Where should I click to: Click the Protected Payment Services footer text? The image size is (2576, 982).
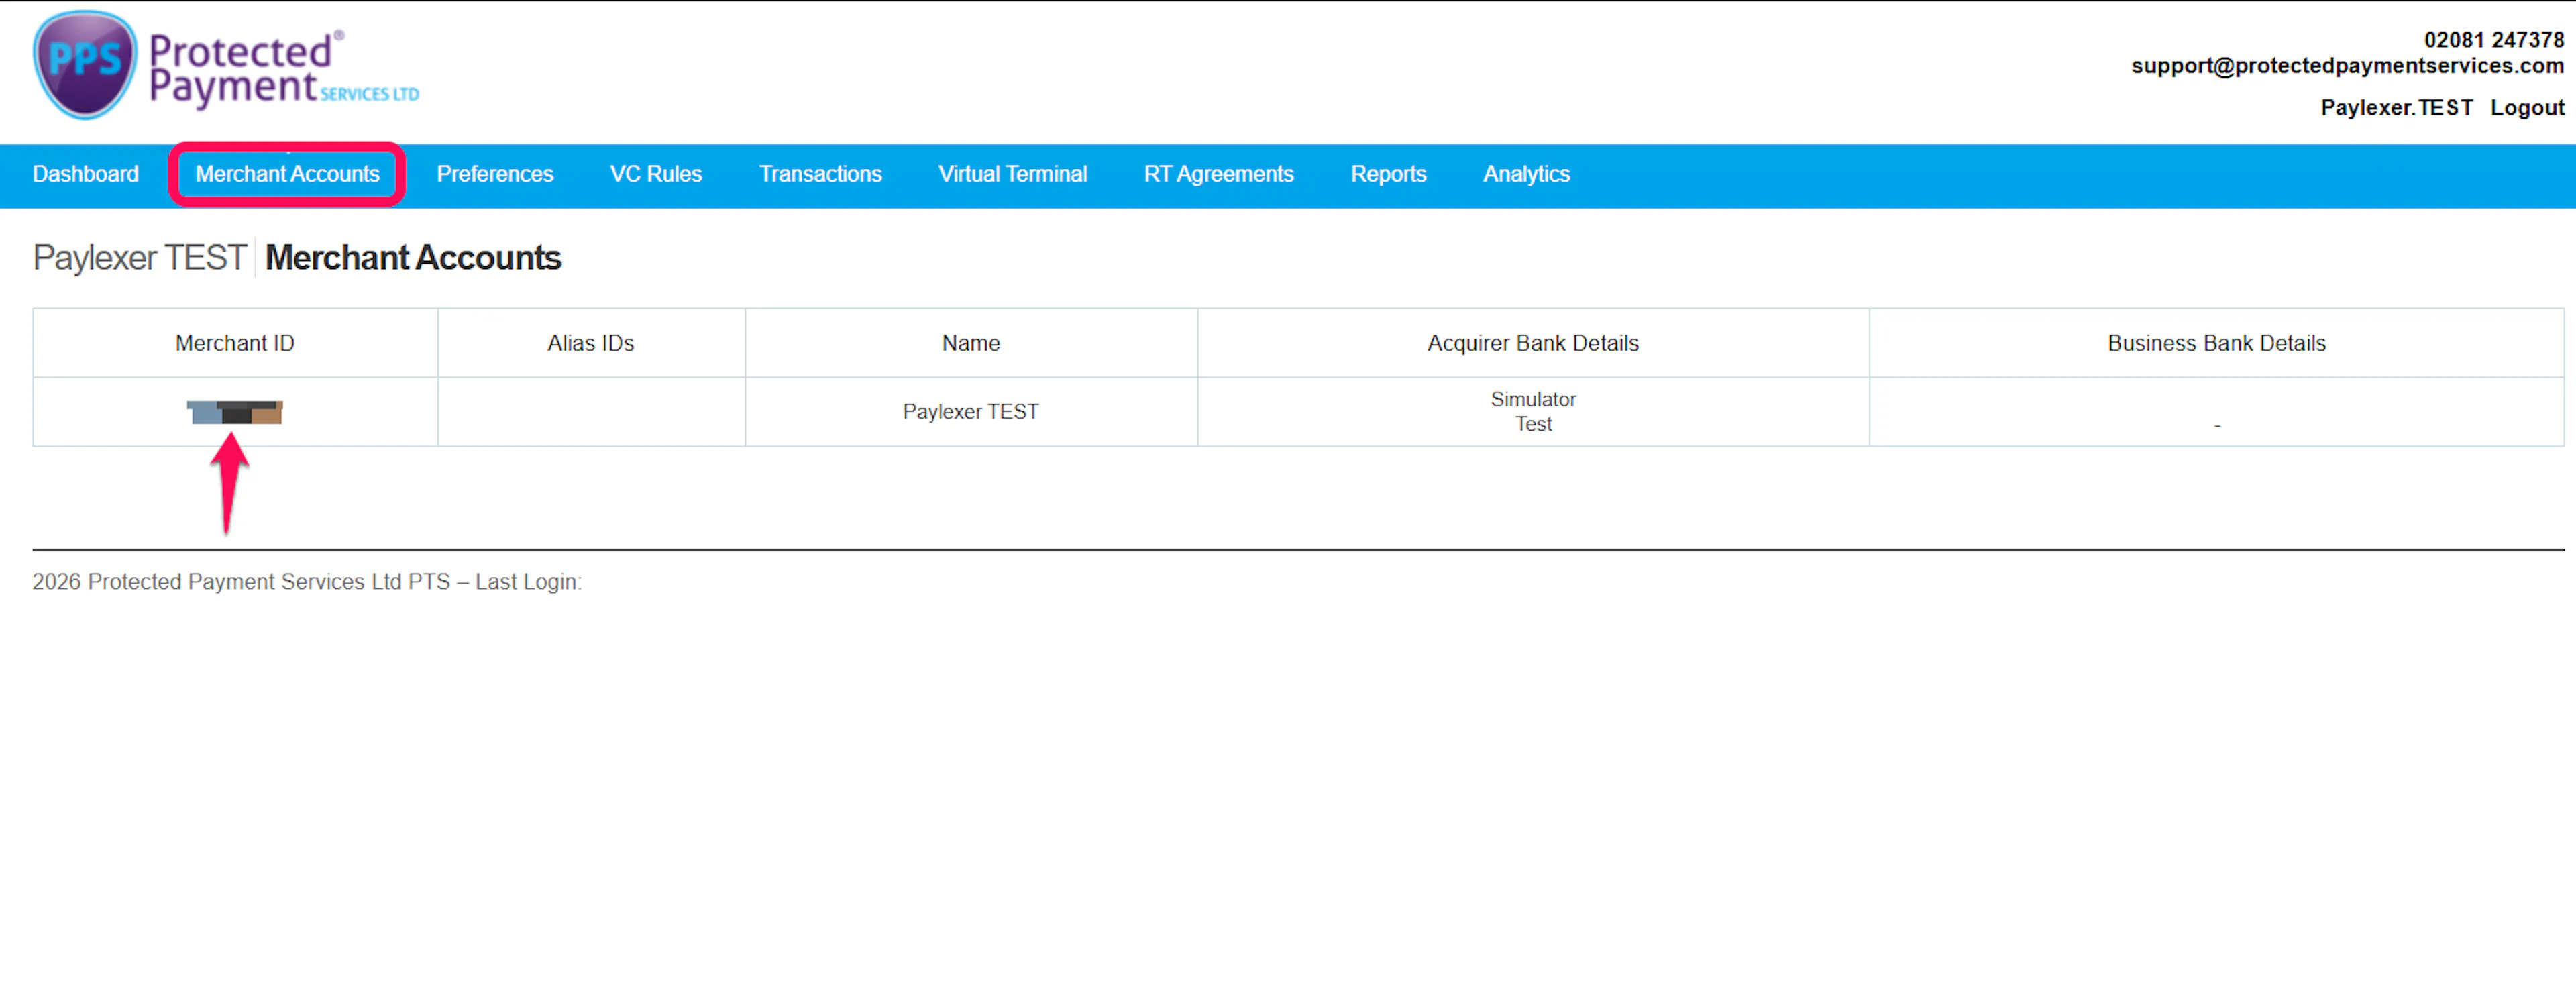click(306, 582)
